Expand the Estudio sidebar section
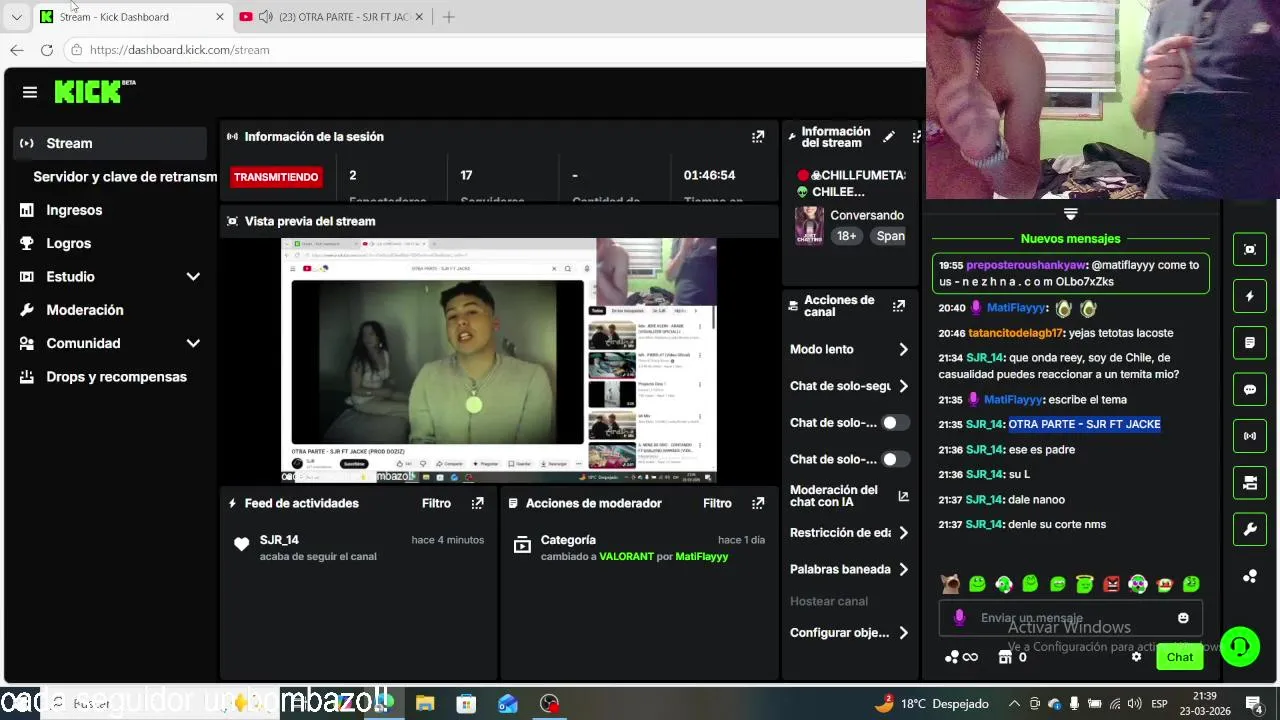This screenshot has height=720, width=1280. coord(110,277)
